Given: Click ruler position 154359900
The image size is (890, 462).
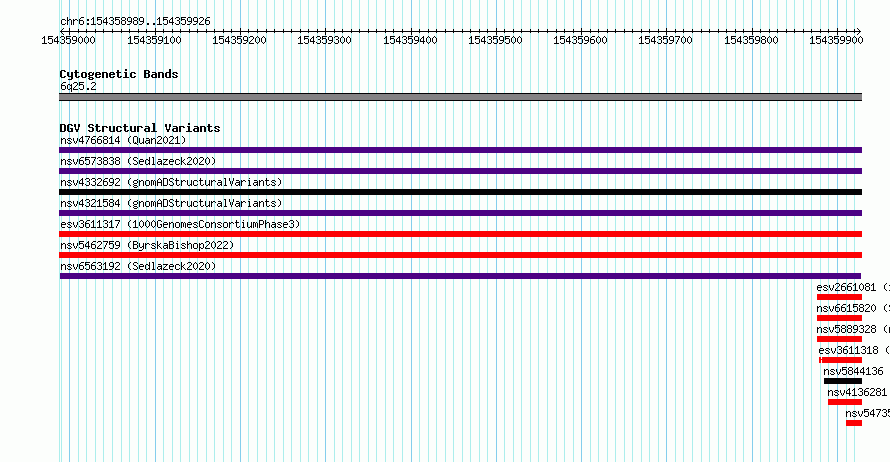Looking at the screenshot, I should click(836, 40).
